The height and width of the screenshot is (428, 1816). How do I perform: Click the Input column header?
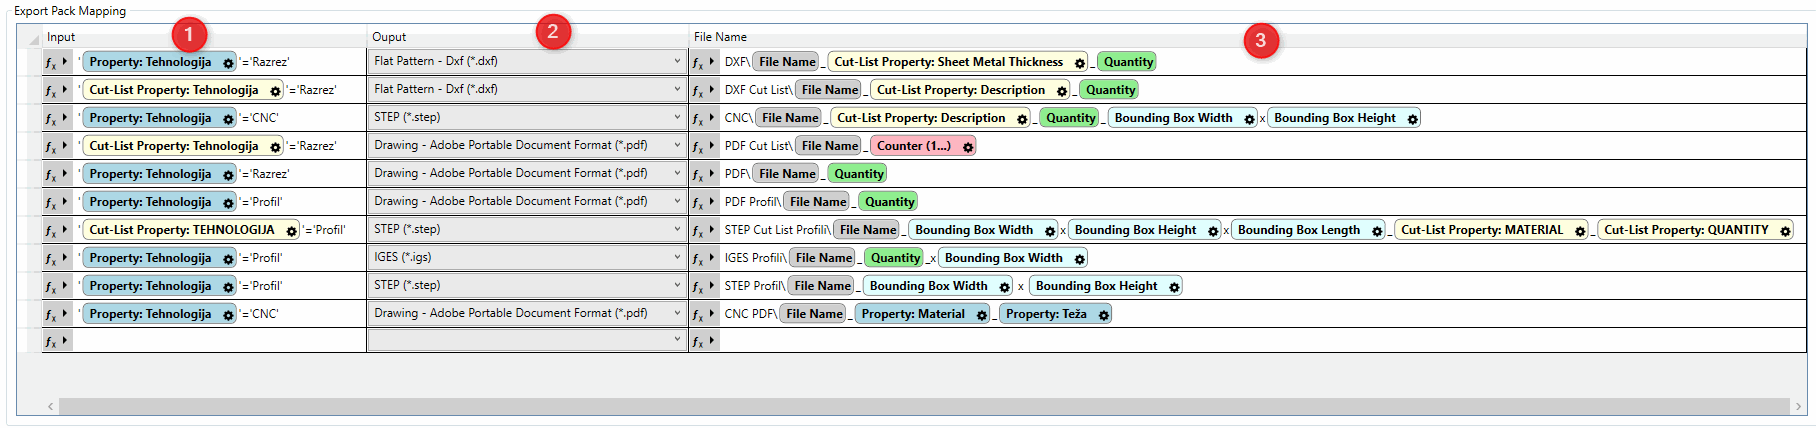pos(61,37)
